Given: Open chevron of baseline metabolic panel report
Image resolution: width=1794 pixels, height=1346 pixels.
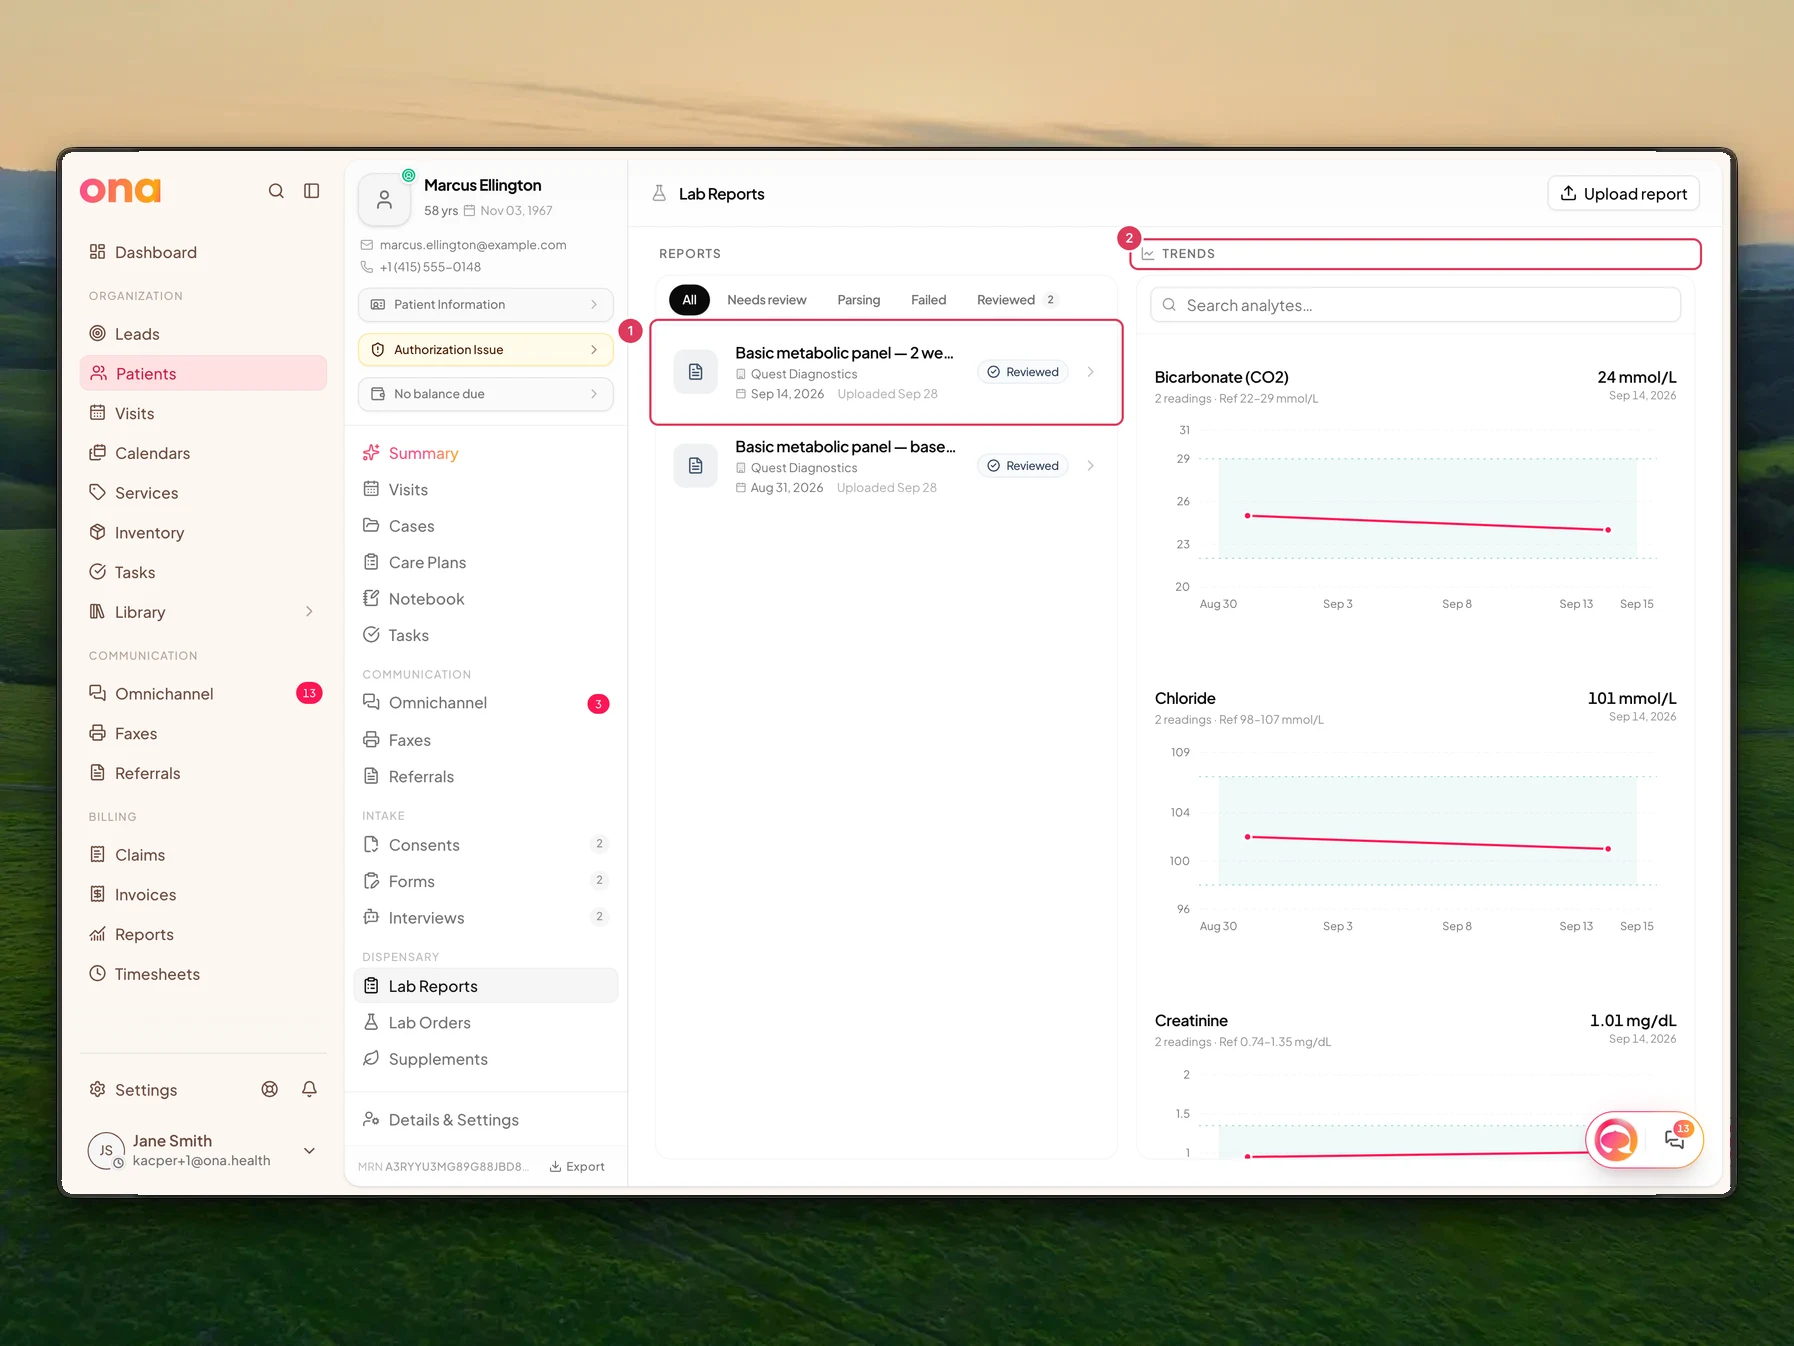Looking at the screenshot, I should pyautogui.click(x=1091, y=466).
